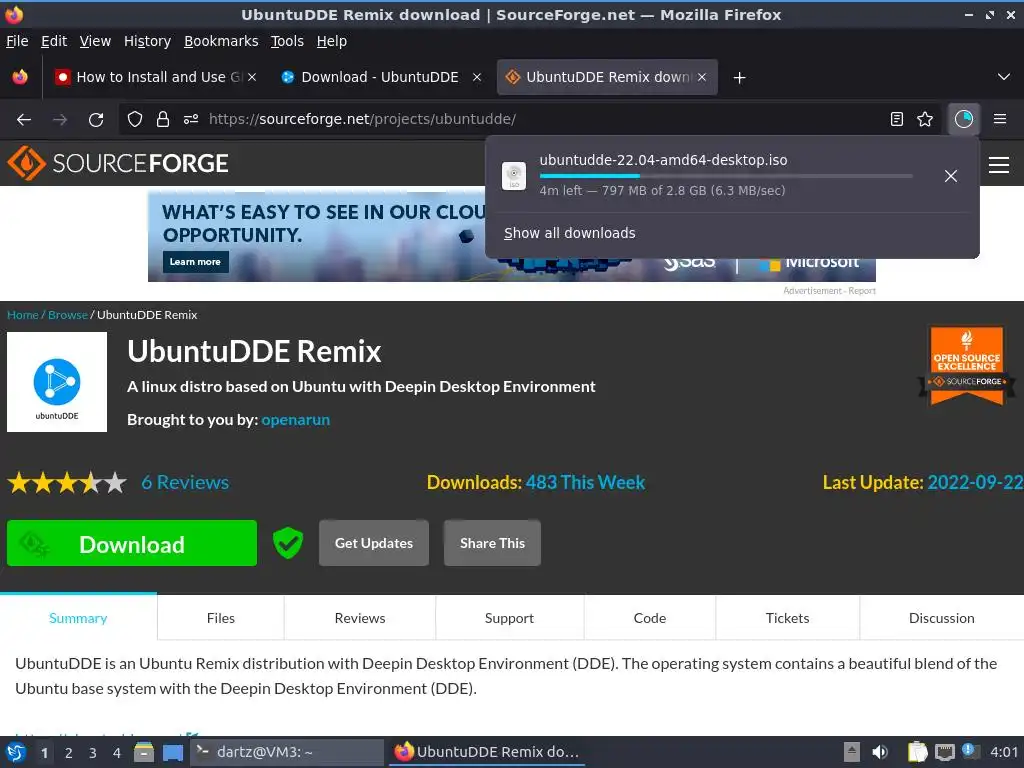Open the clipboard tray icon
This screenshot has height=768, width=1024.
pyautogui.click(x=918, y=752)
